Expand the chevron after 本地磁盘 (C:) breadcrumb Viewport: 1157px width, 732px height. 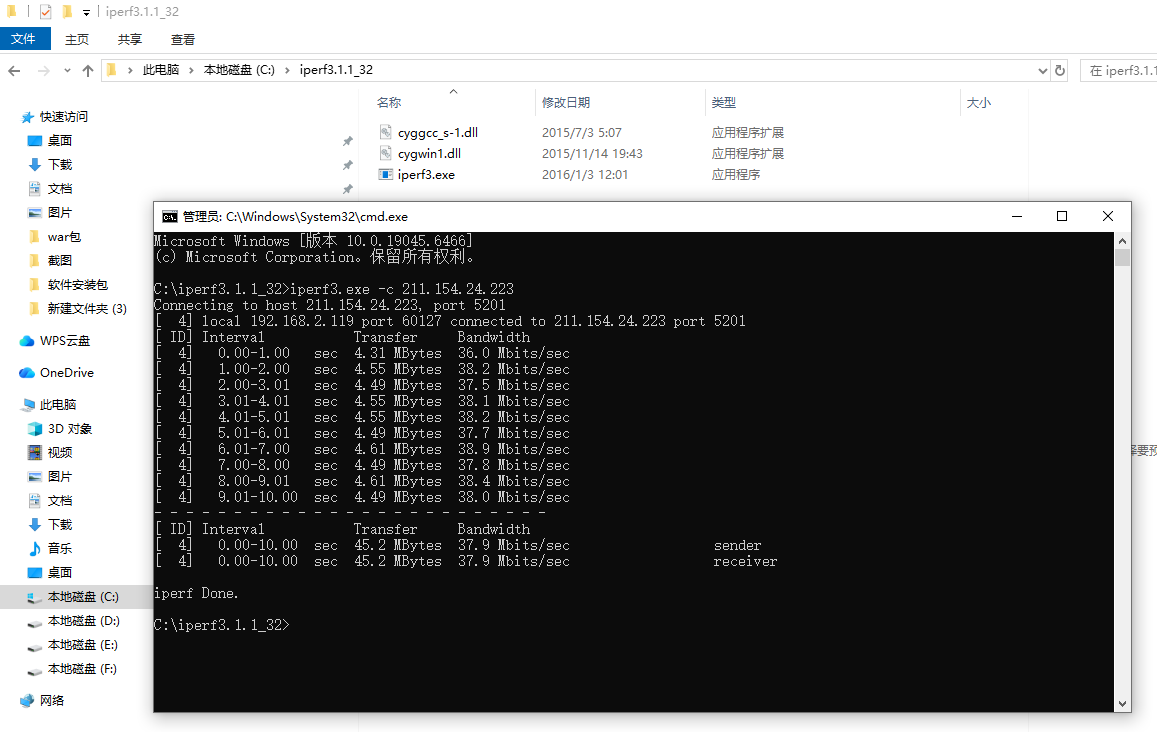(x=287, y=70)
